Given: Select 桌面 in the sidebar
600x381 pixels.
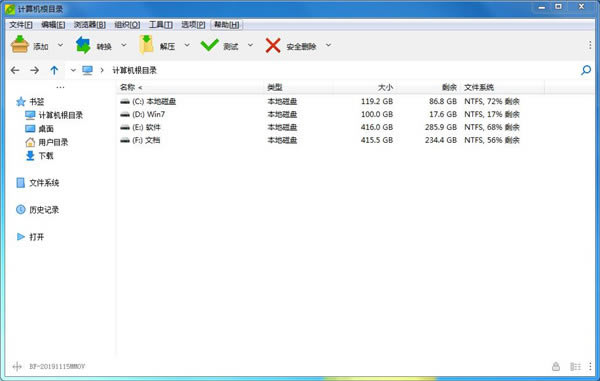Looking at the screenshot, I should point(46,129).
